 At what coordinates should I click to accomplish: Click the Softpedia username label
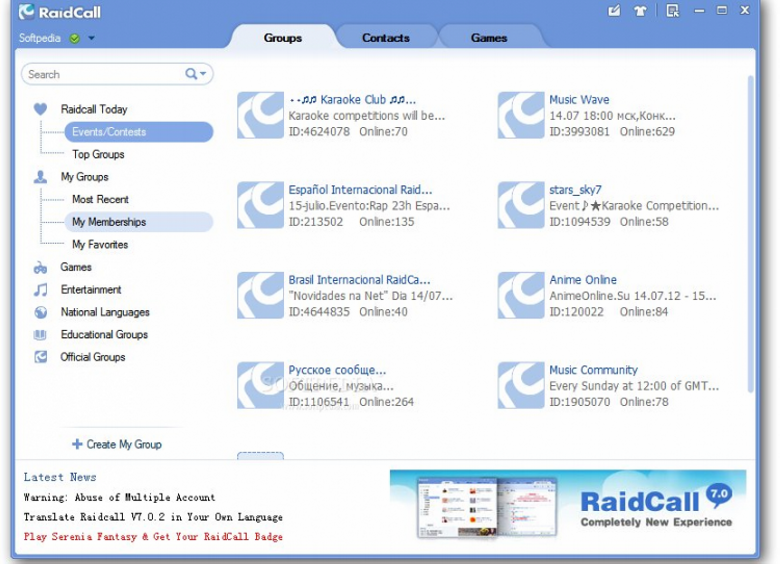[39, 38]
